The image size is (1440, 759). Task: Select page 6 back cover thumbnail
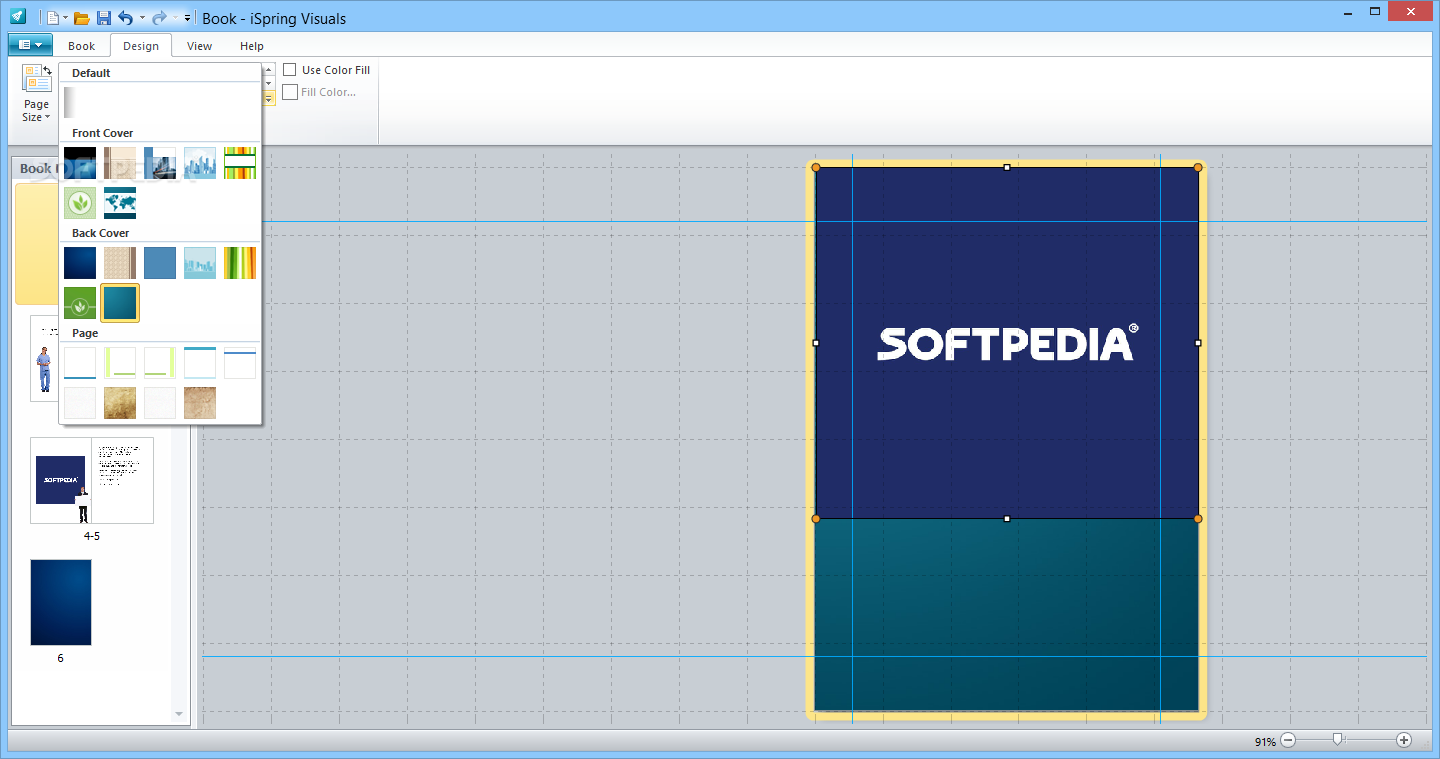click(61, 602)
